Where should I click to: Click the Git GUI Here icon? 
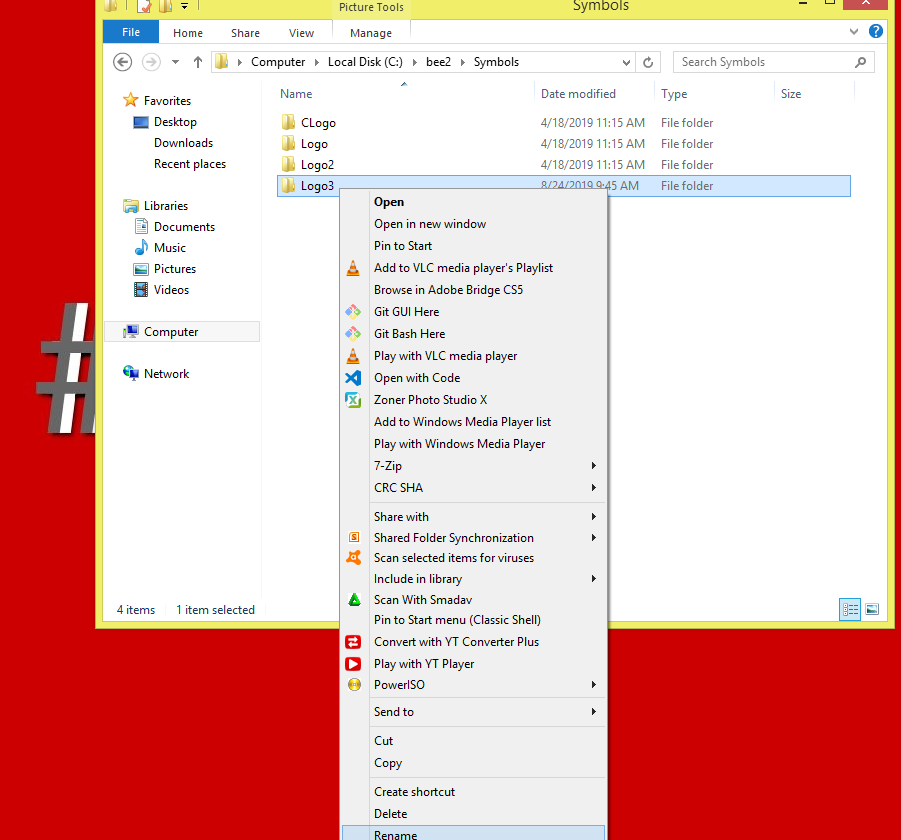click(x=353, y=312)
